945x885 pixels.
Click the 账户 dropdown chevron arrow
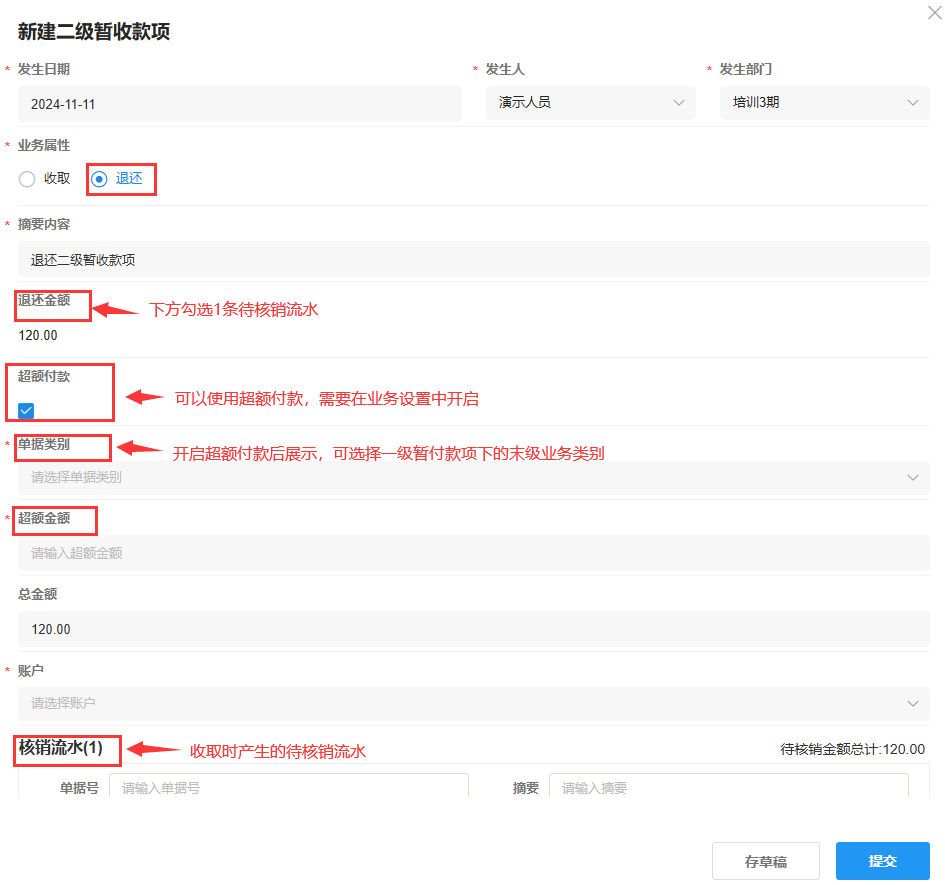911,702
